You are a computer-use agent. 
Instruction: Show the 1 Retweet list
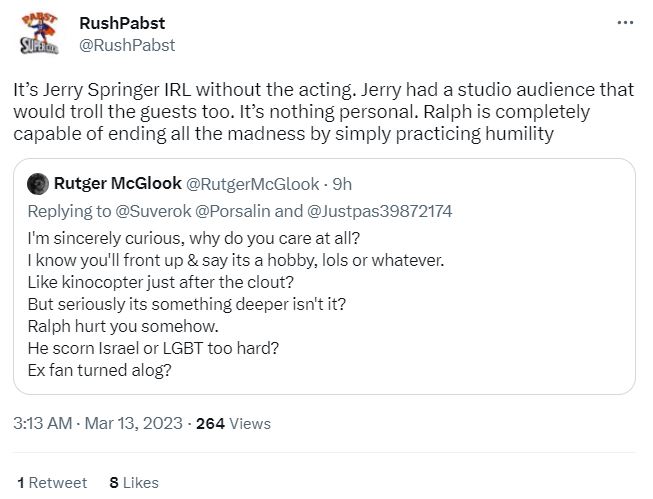(52, 483)
